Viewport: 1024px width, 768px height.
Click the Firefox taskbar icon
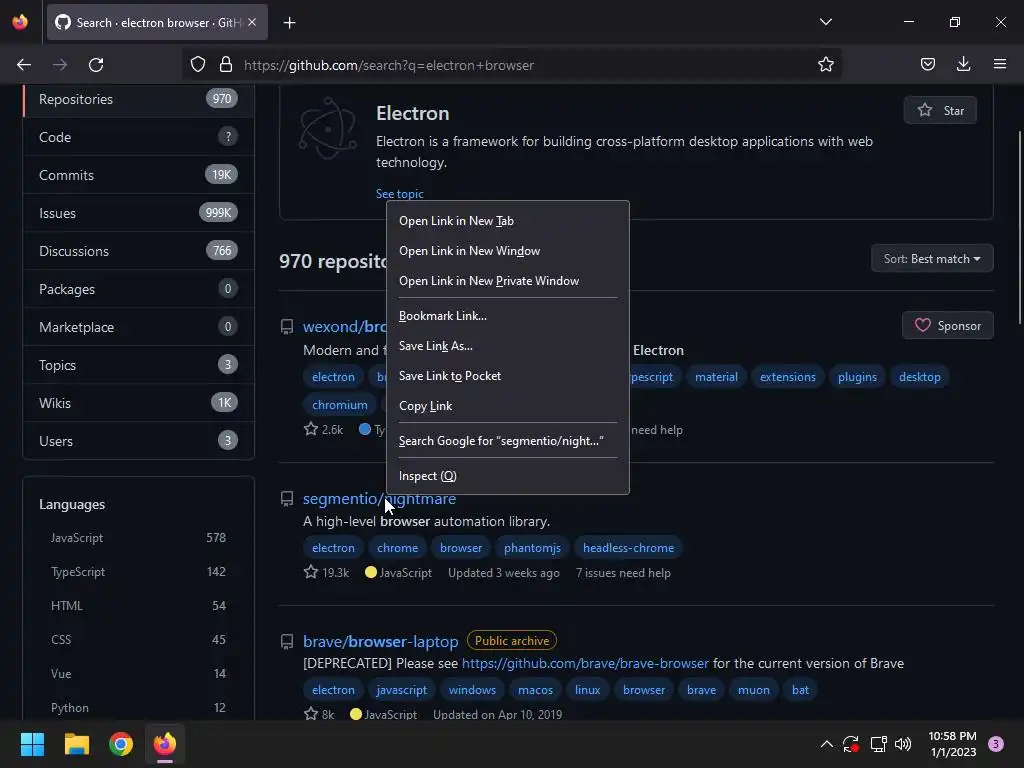(x=165, y=744)
